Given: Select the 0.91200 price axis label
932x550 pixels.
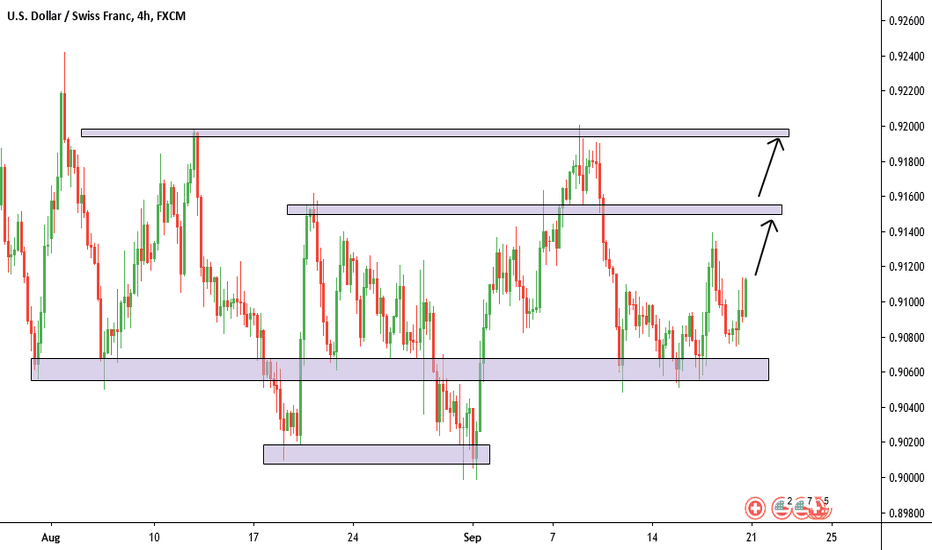Looking at the screenshot, I should (x=906, y=266).
